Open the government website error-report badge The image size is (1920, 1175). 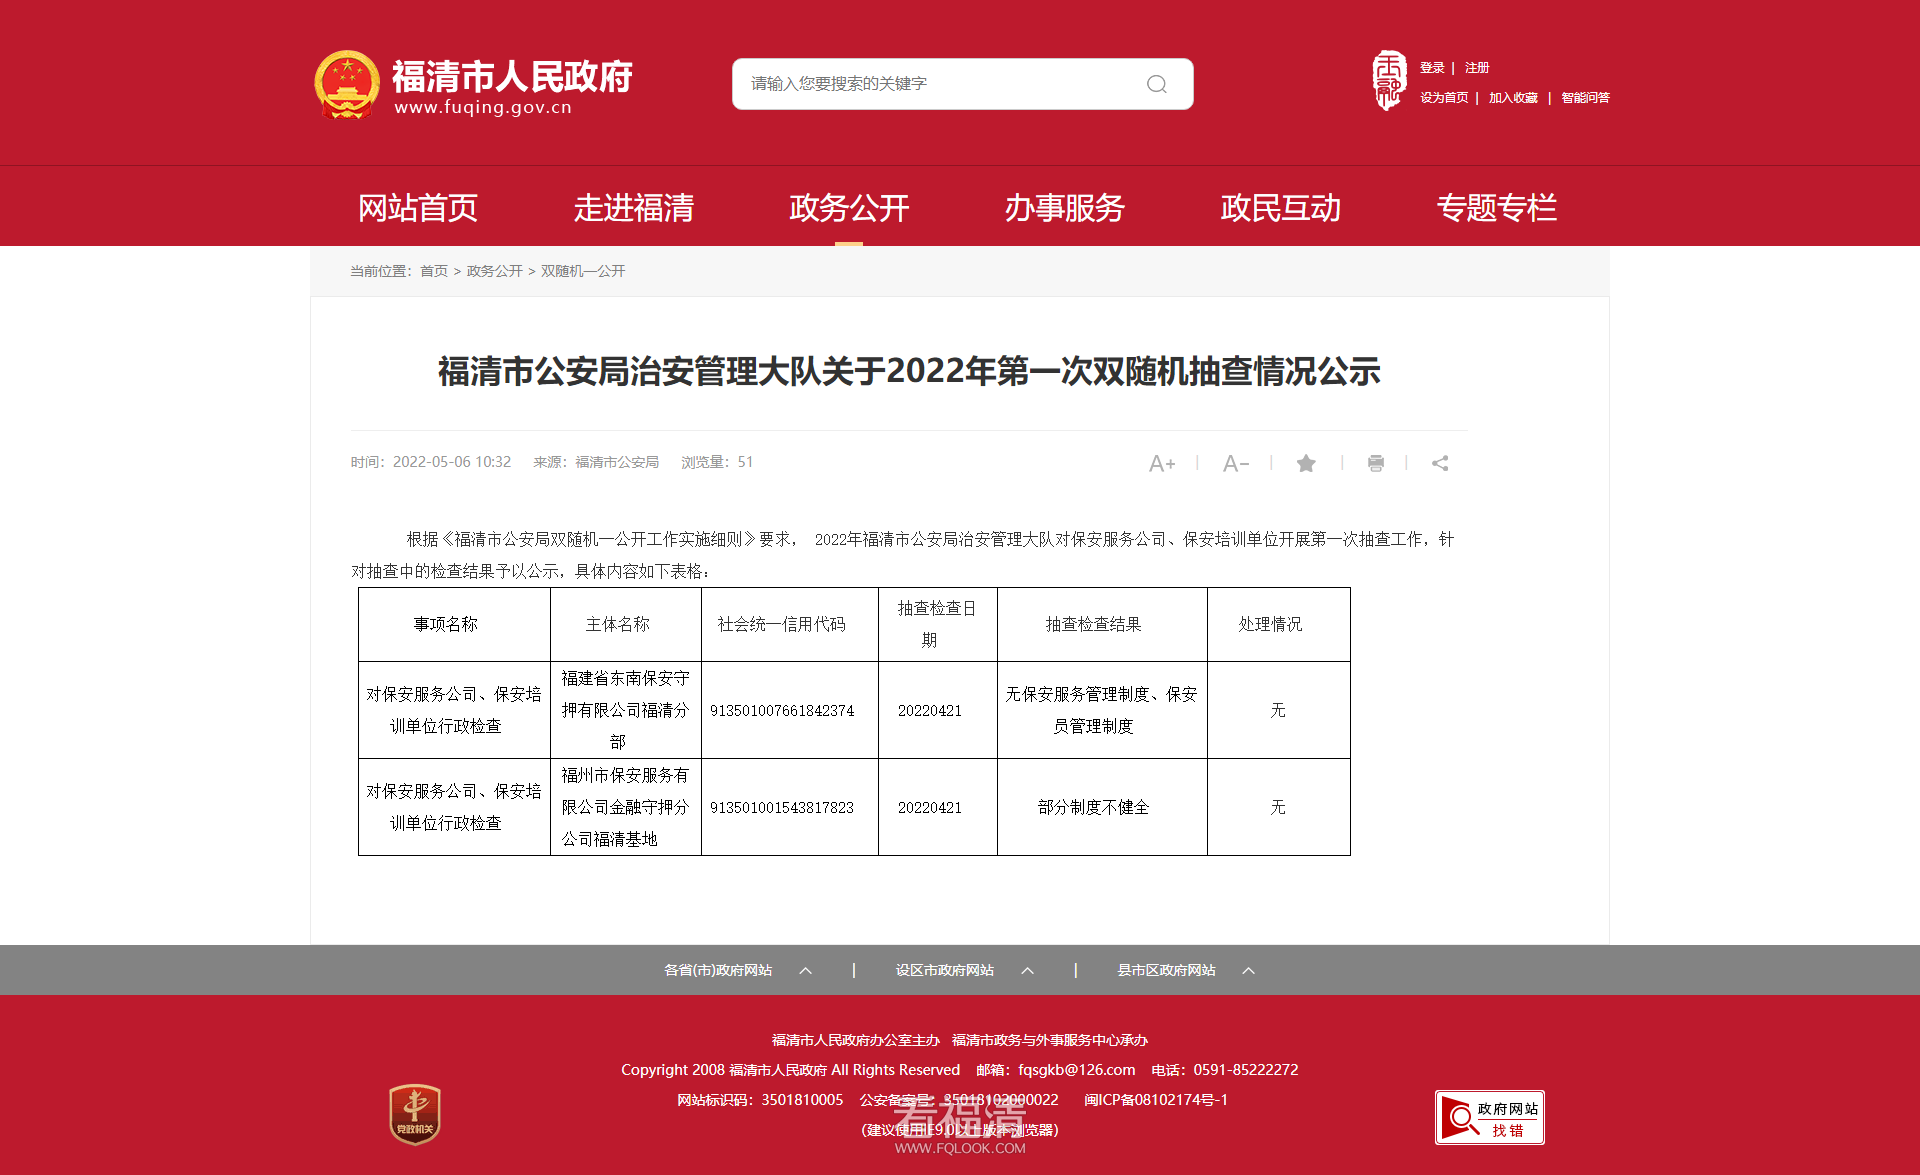(1489, 1117)
